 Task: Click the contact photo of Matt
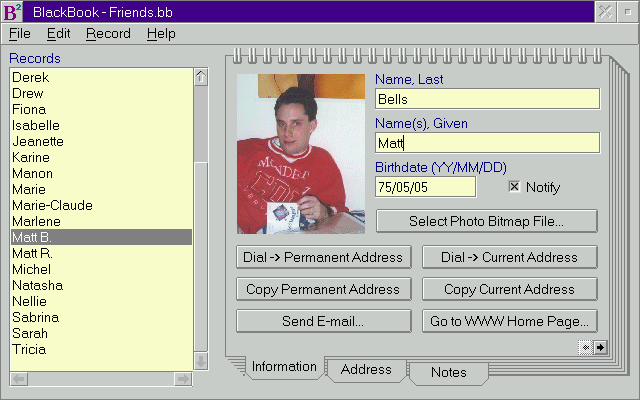tap(301, 154)
